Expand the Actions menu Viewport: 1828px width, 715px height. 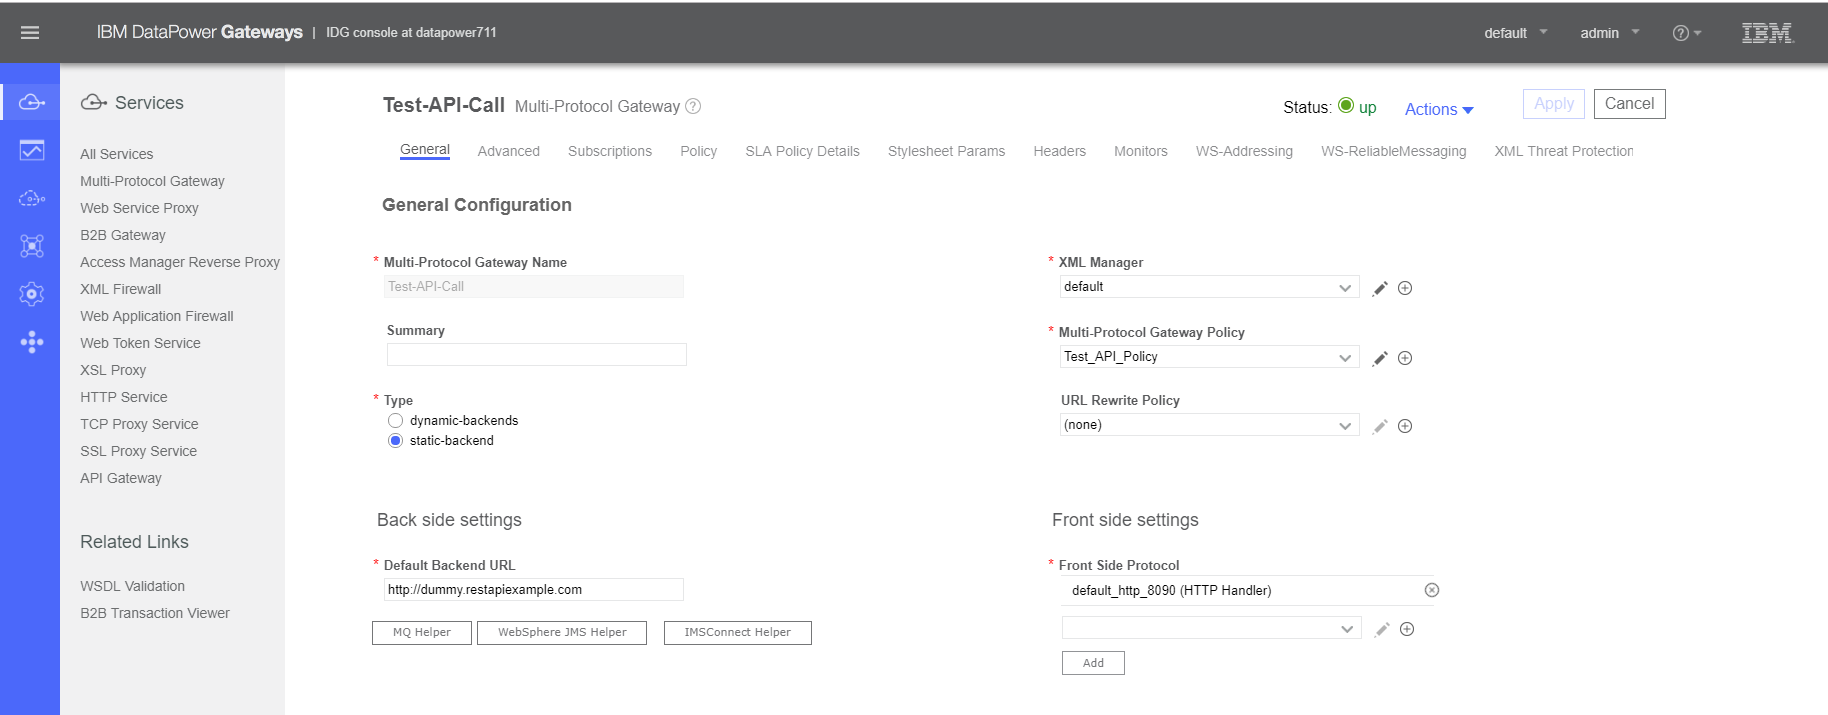point(1439,109)
